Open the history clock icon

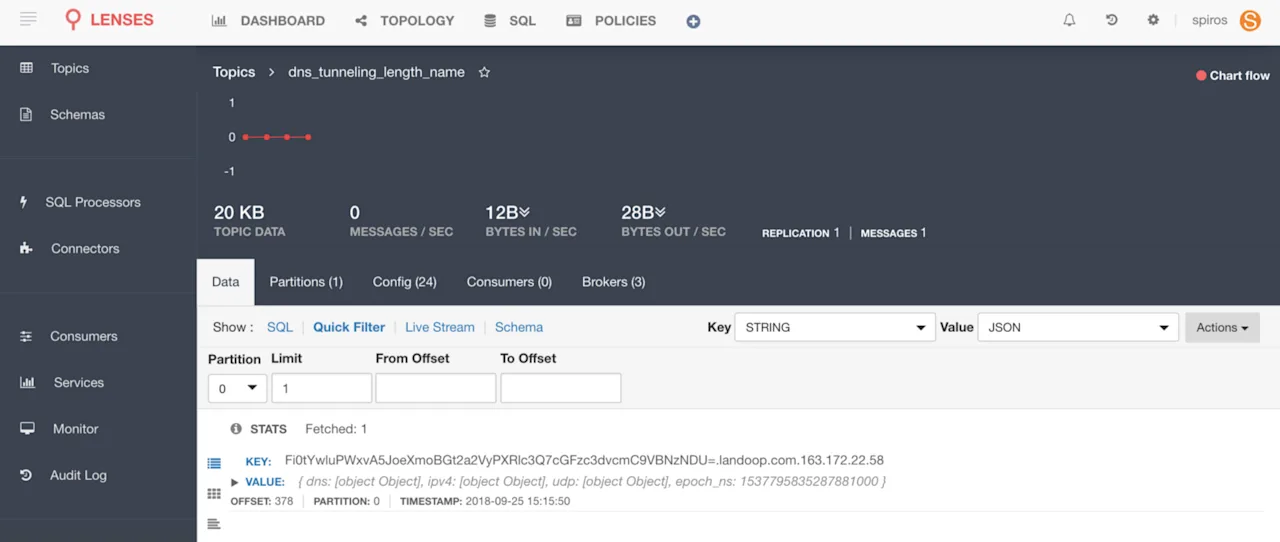(x=1111, y=20)
